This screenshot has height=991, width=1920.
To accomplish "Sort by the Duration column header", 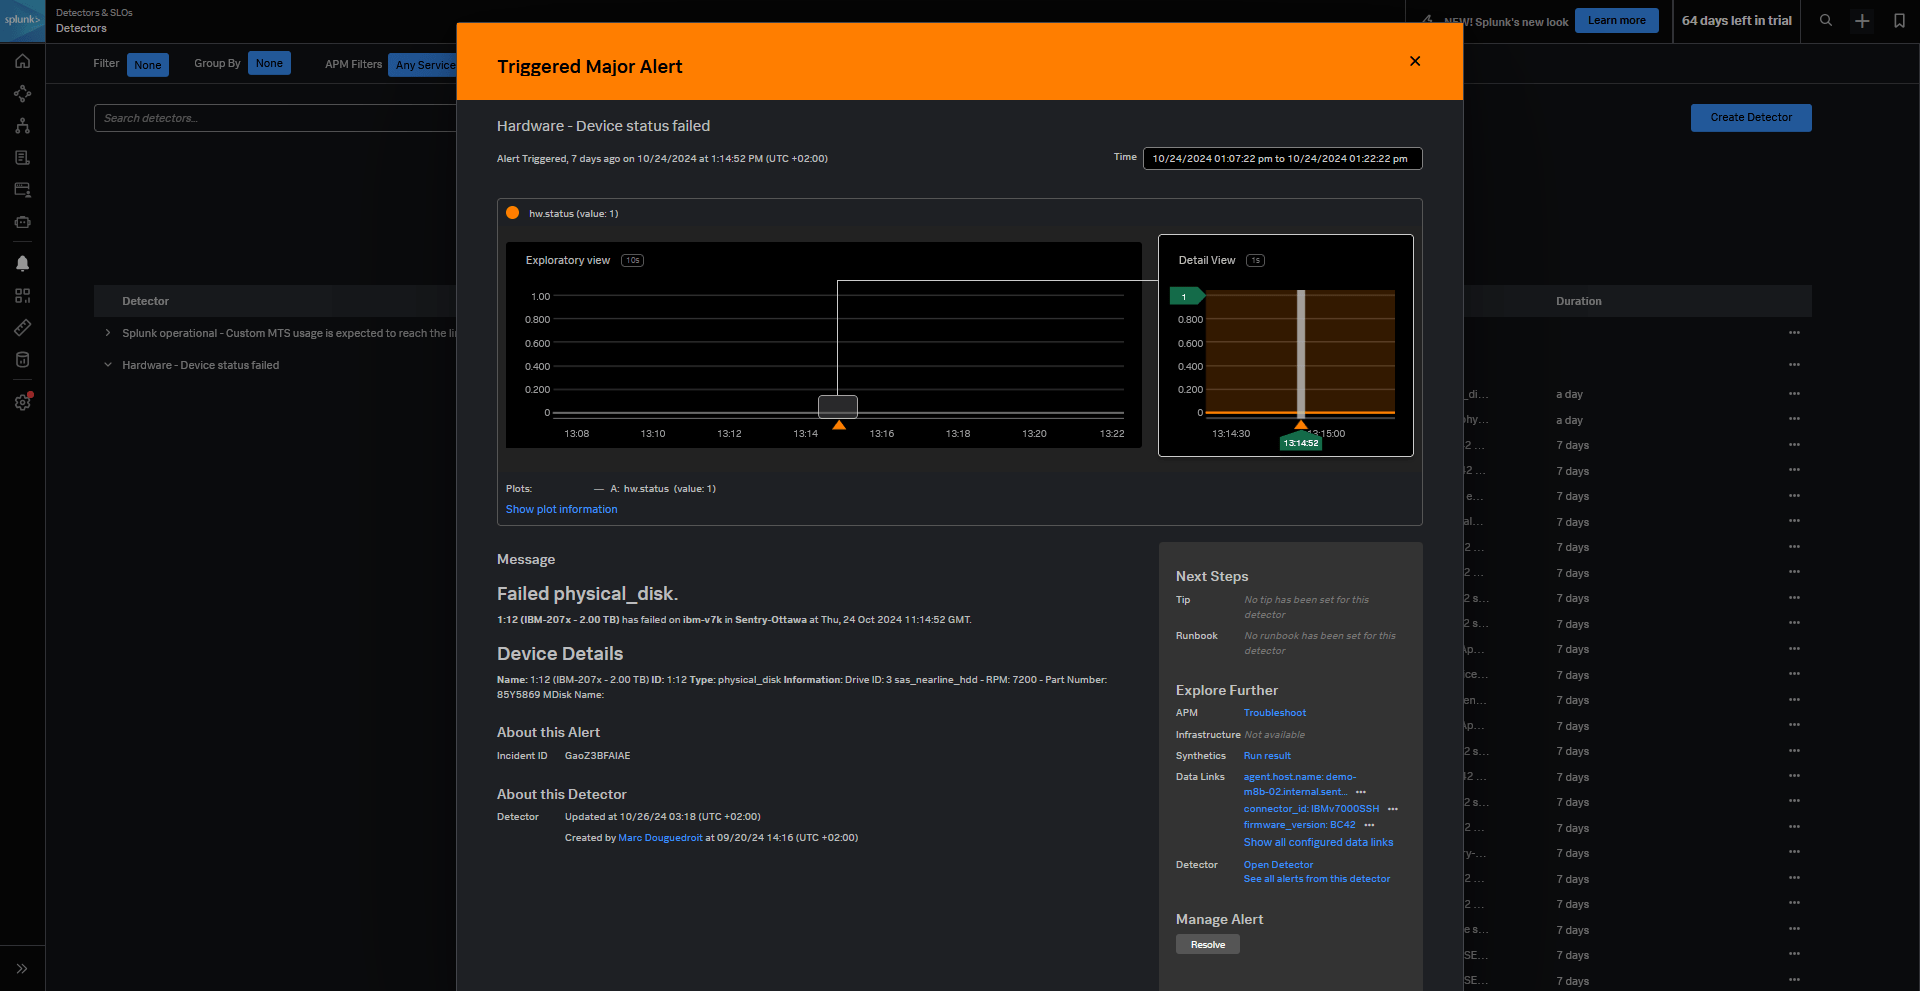I will [1579, 301].
